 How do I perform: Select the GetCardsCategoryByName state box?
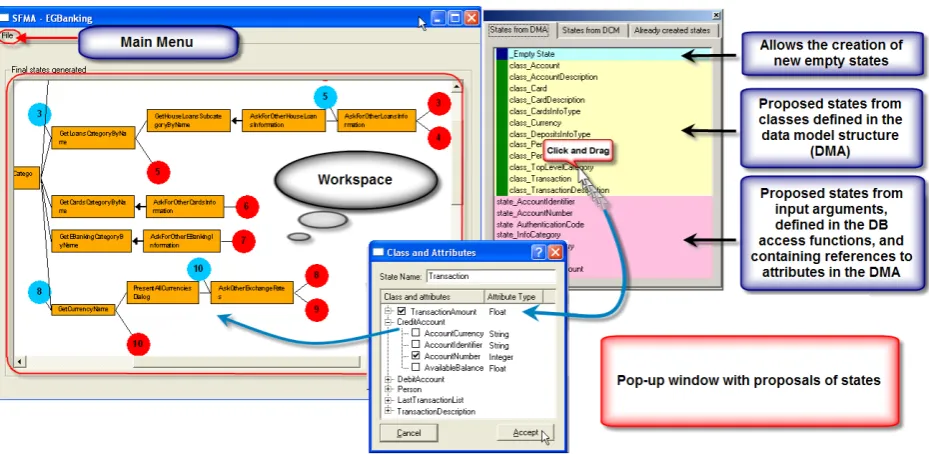[x=93, y=206]
